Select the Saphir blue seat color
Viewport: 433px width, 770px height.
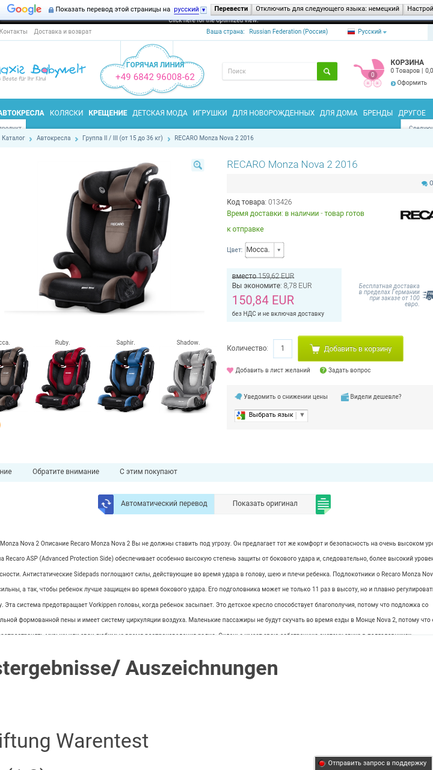pyautogui.click(x=126, y=375)
